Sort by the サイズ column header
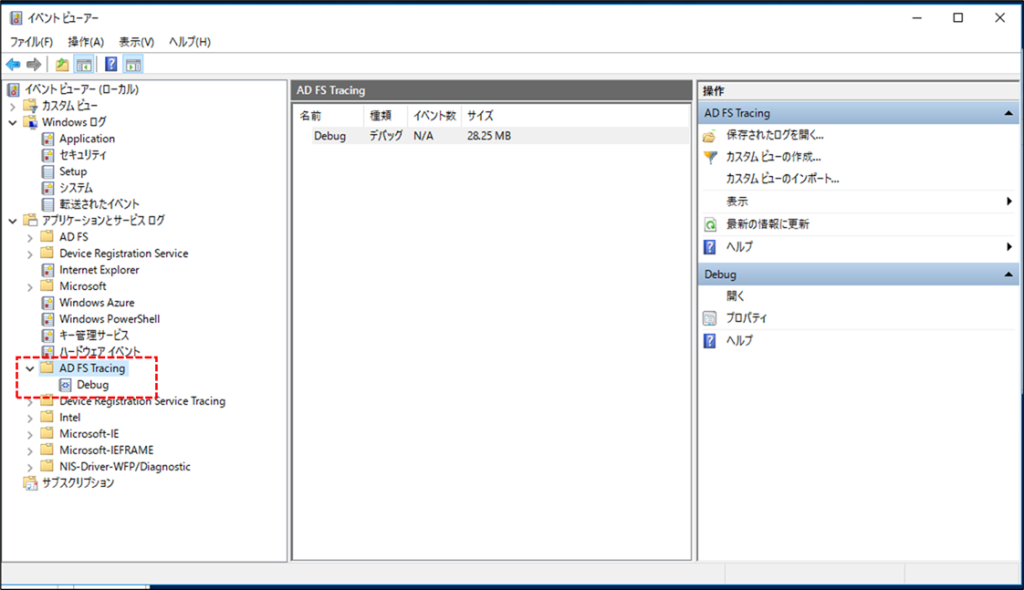This screenshot has height=590, width=1024. click(480, 116)
